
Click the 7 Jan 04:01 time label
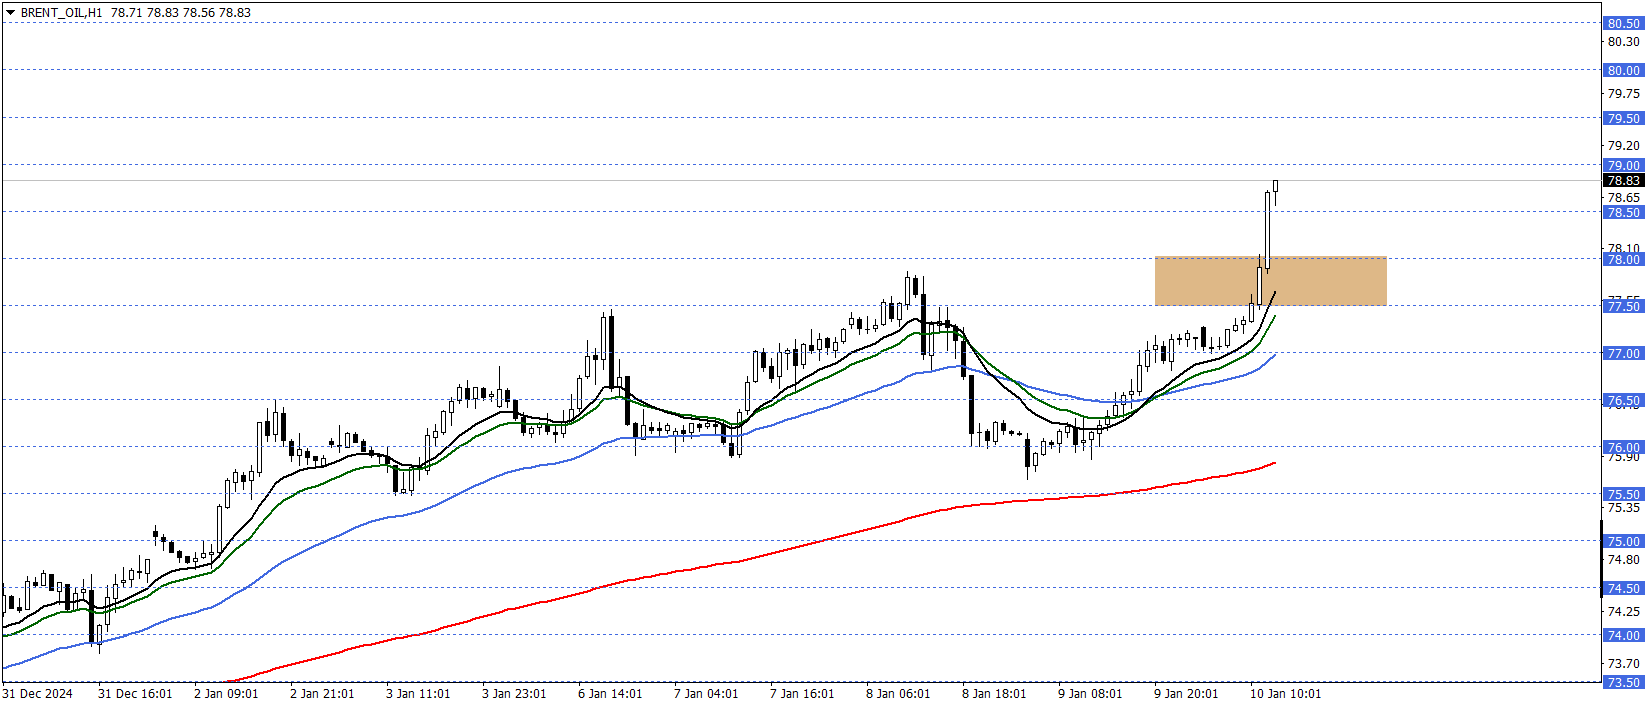point(706,694)
